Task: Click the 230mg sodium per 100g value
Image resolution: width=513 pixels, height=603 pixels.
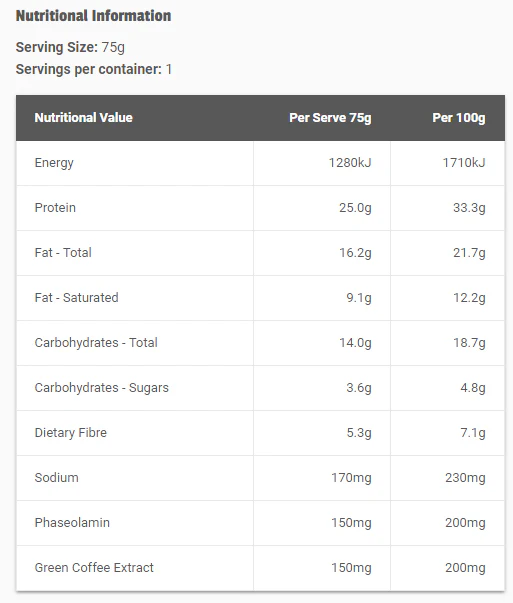Action: coord(465,478)
